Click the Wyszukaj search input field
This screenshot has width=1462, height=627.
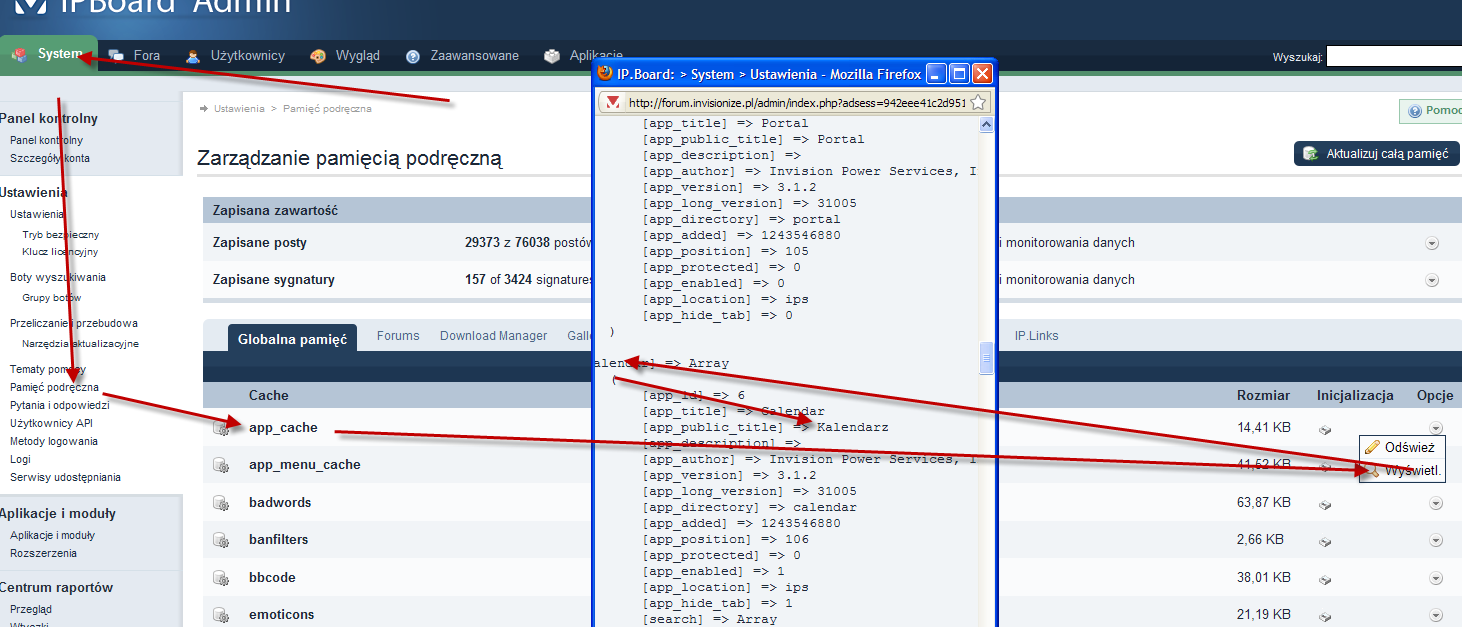pos(1393,57)
